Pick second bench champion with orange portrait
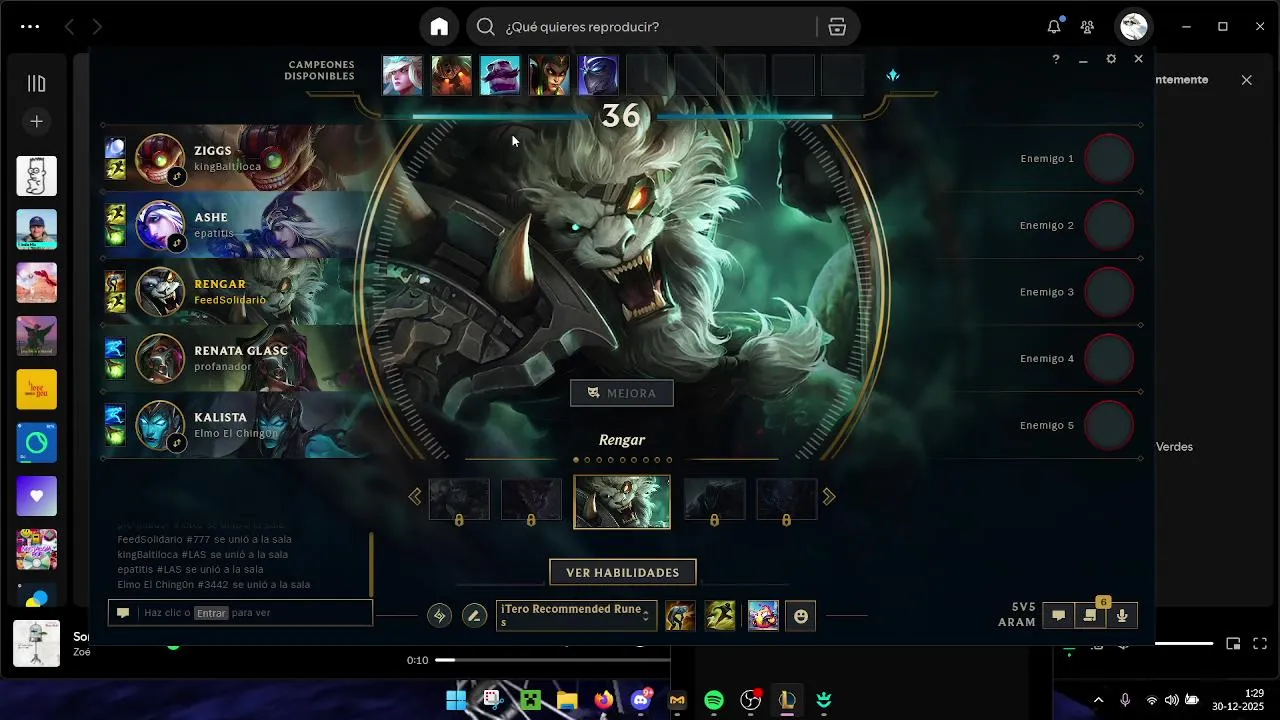This screenshot has height=720, width=1280. point(451,75)
